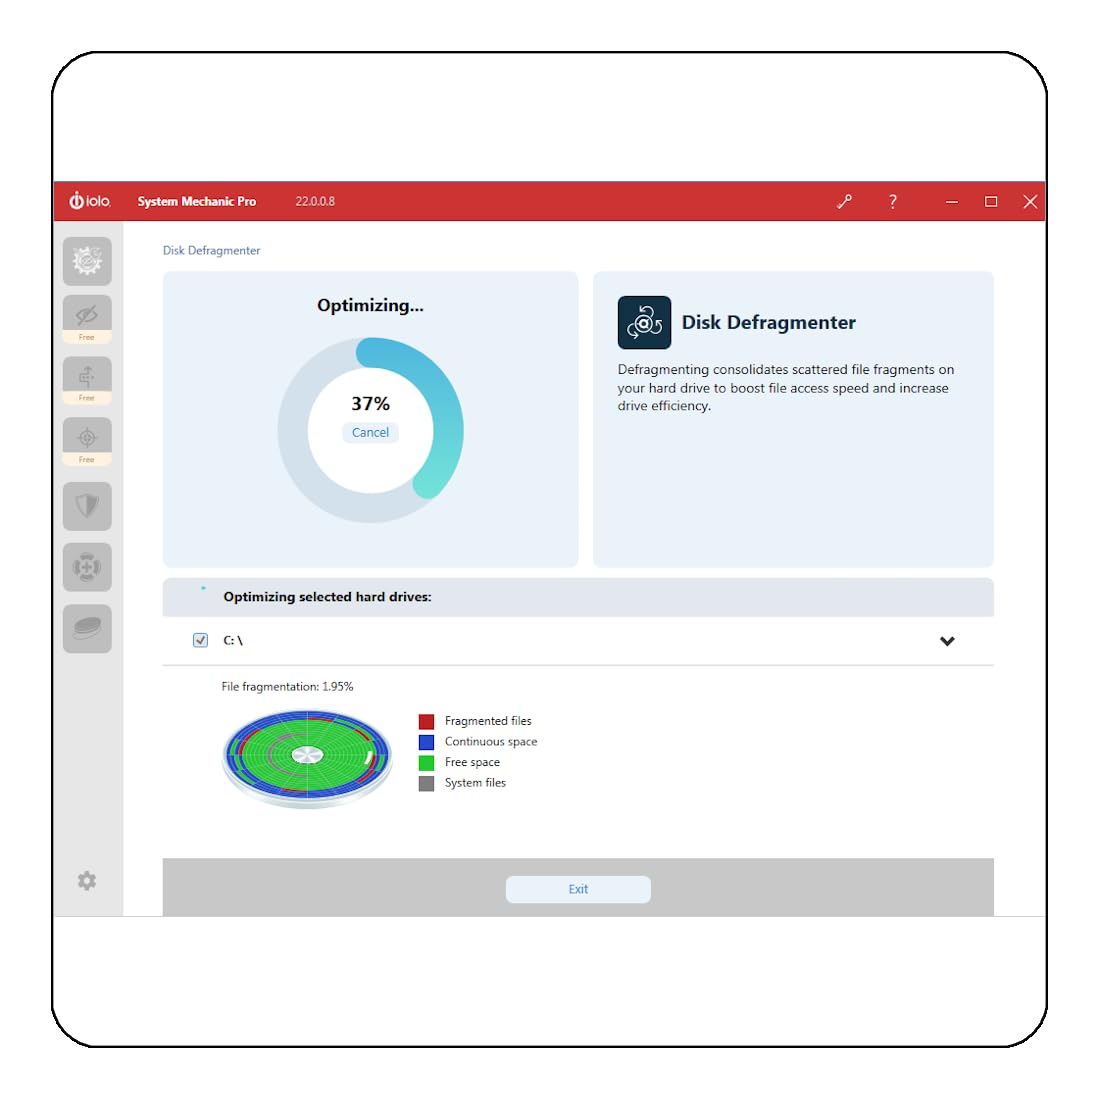Maximize the System Mechanic window

point(990,202)
